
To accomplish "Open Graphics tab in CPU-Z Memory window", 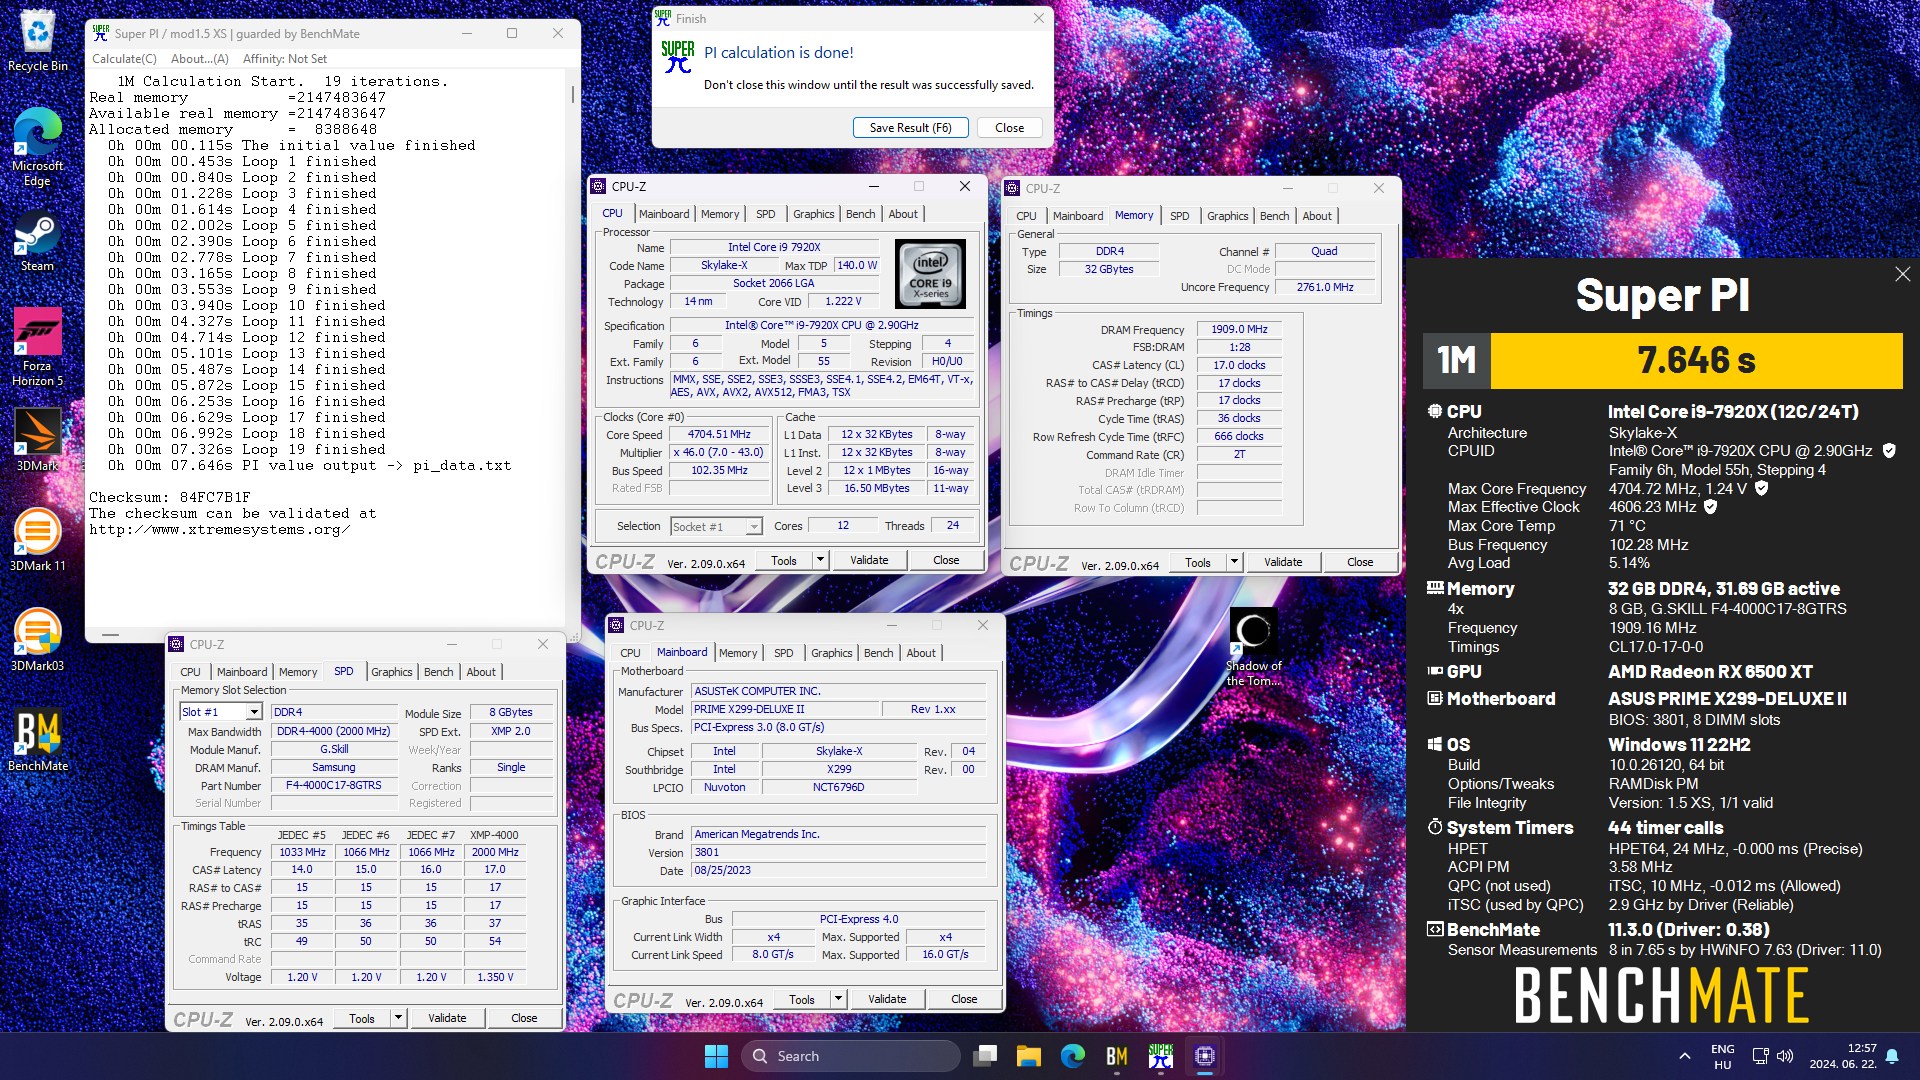I will (x=1227, y=216).
